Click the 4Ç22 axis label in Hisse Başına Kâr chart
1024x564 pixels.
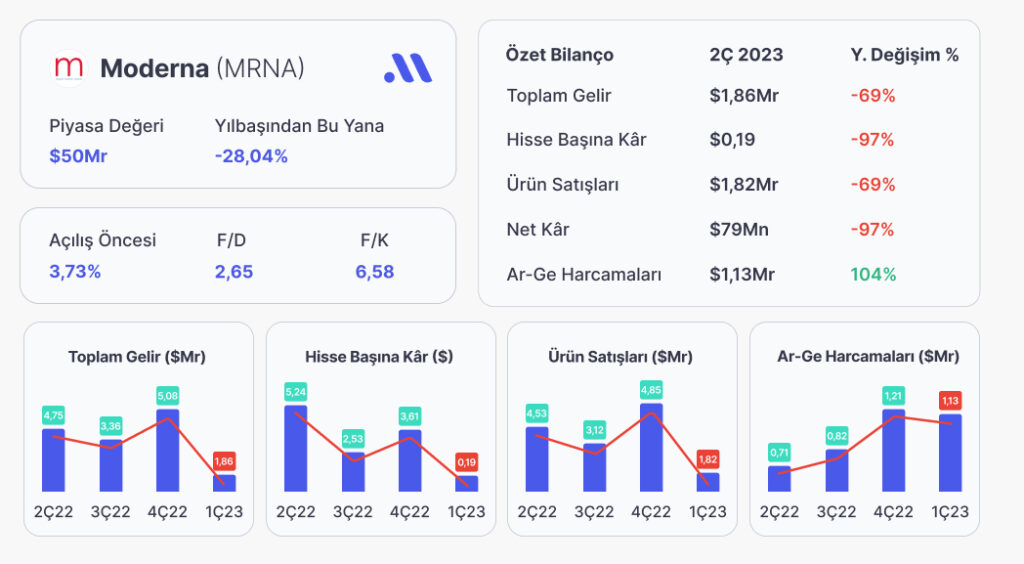pyautogui.click(x=409, y=512)
